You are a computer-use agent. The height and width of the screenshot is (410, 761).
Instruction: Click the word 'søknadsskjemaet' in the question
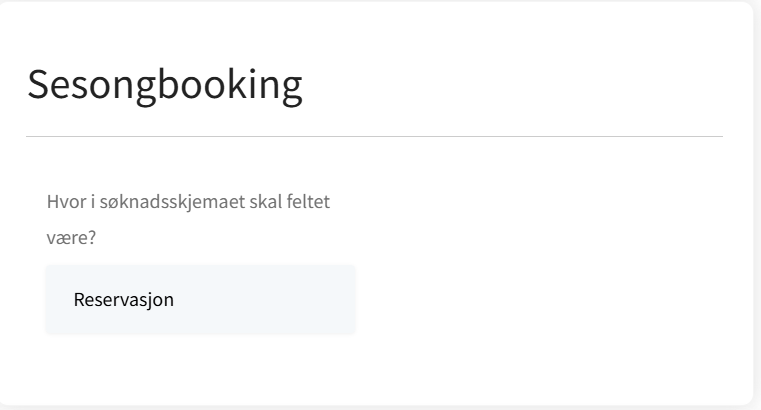click(159, 203)
